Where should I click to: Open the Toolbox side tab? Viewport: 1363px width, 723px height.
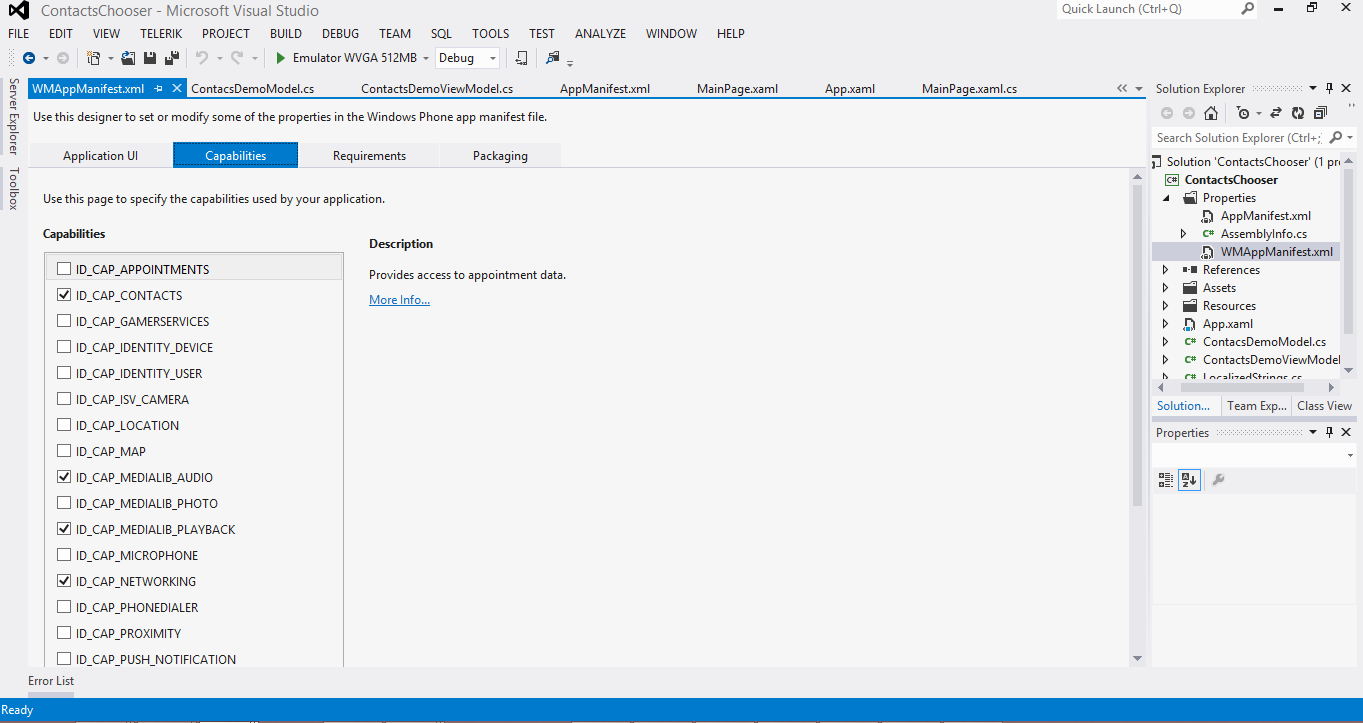(13, 188)
